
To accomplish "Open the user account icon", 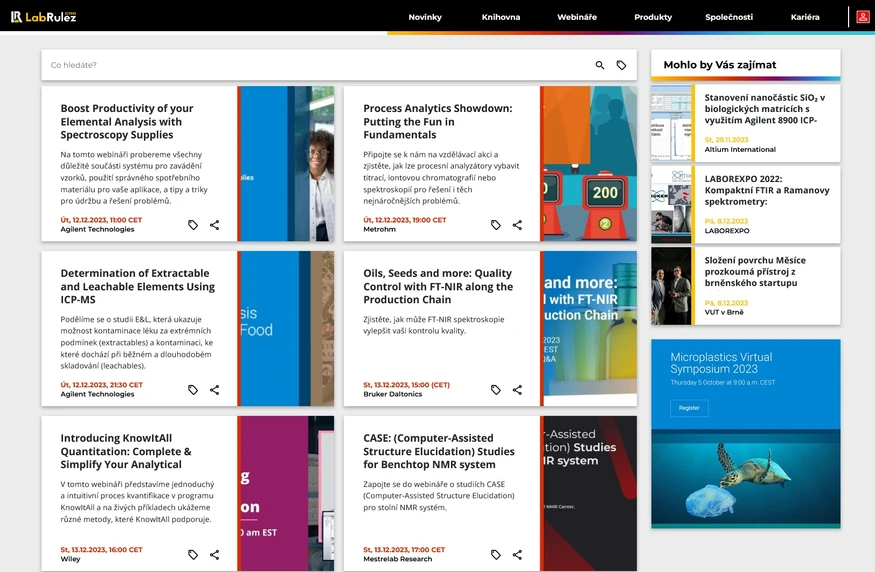I will point(863,17).
